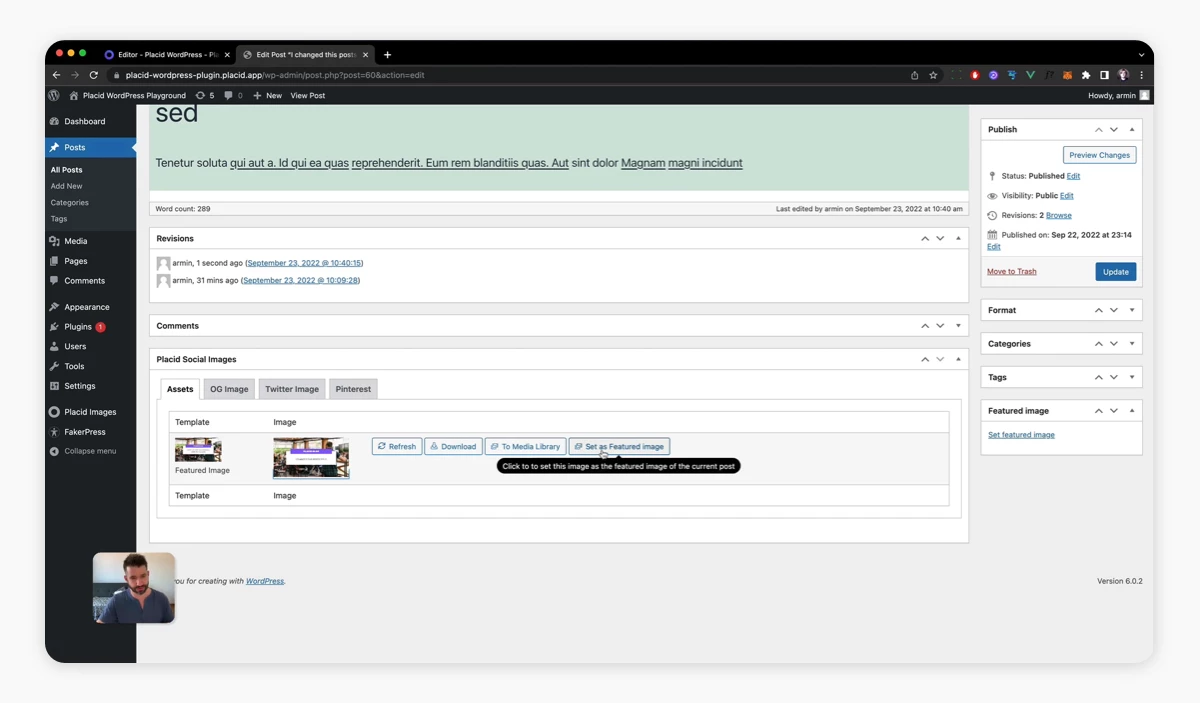Click Set as Featured image button
Screen dimensions: 1200x703
(x=619, y=446)
